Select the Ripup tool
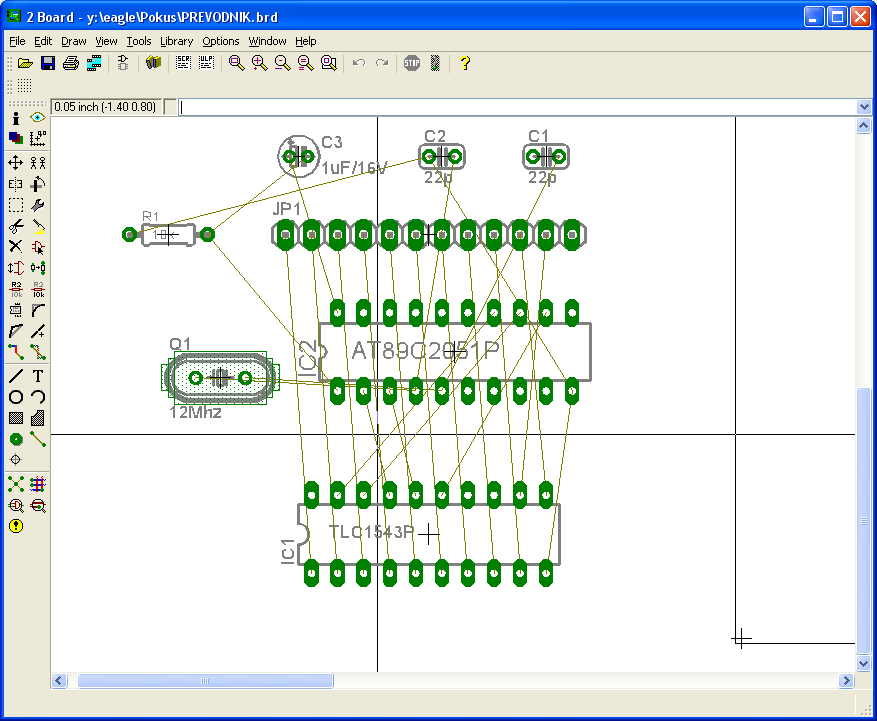This screenshot has width=877, height=721. (37, 352)
